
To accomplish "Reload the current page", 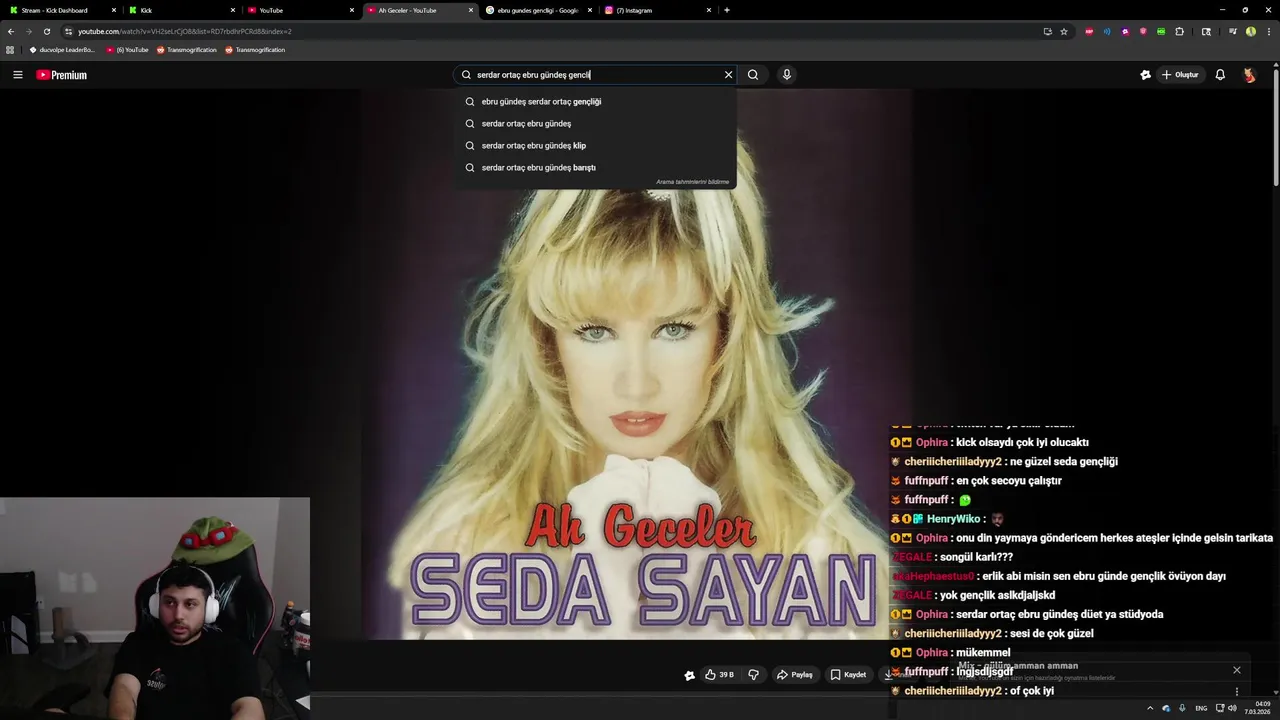I will tap(47, 31).
